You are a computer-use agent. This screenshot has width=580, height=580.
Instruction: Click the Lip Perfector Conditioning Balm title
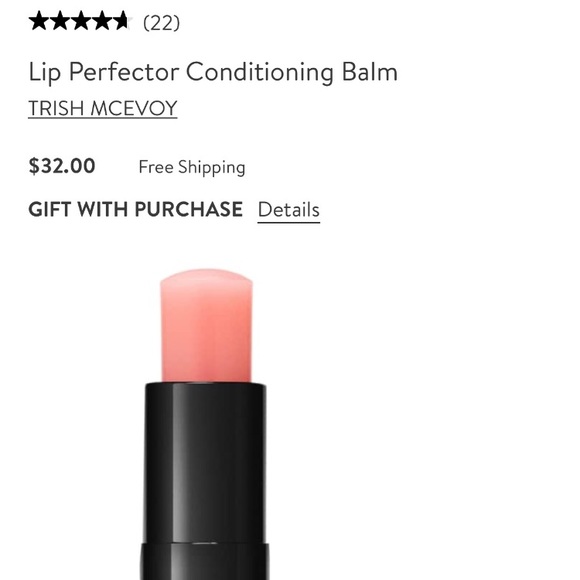click(213, 72)
